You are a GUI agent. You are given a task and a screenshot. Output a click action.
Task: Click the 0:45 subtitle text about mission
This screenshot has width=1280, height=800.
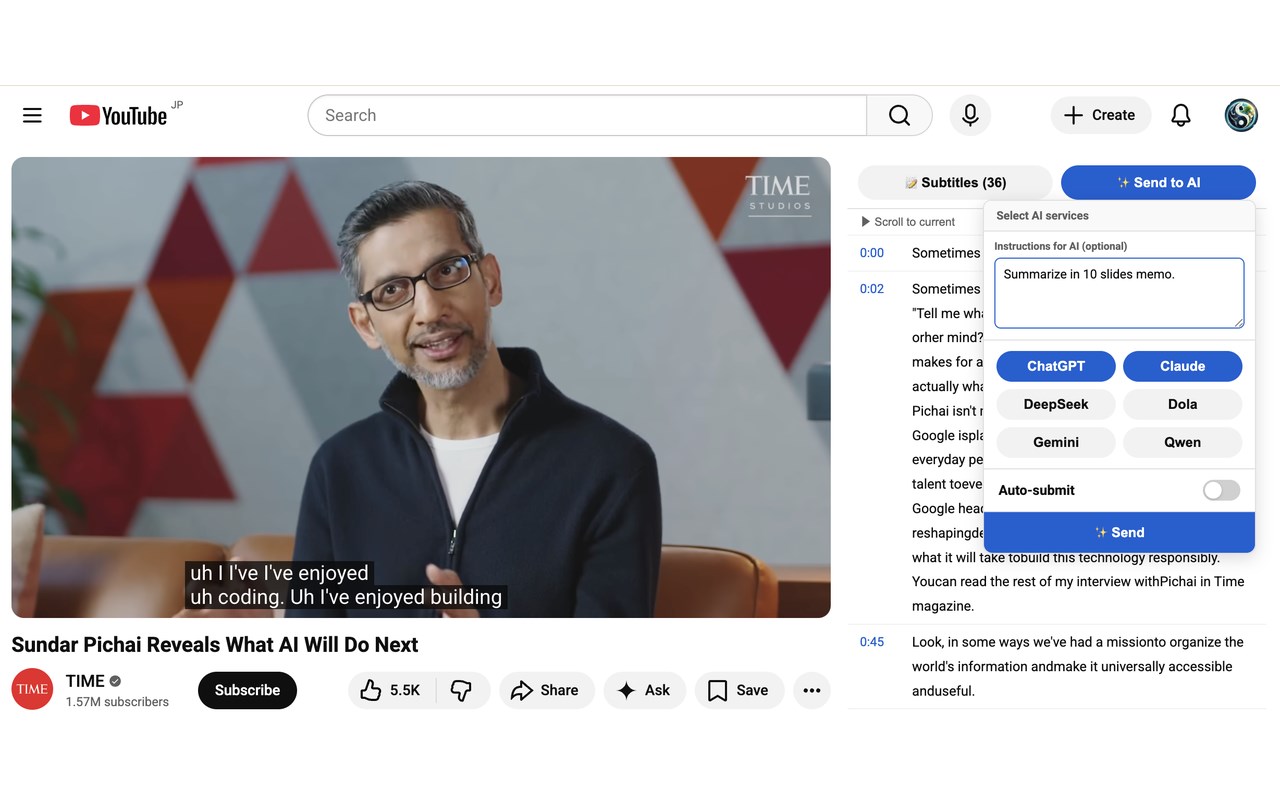point(1078,666)
